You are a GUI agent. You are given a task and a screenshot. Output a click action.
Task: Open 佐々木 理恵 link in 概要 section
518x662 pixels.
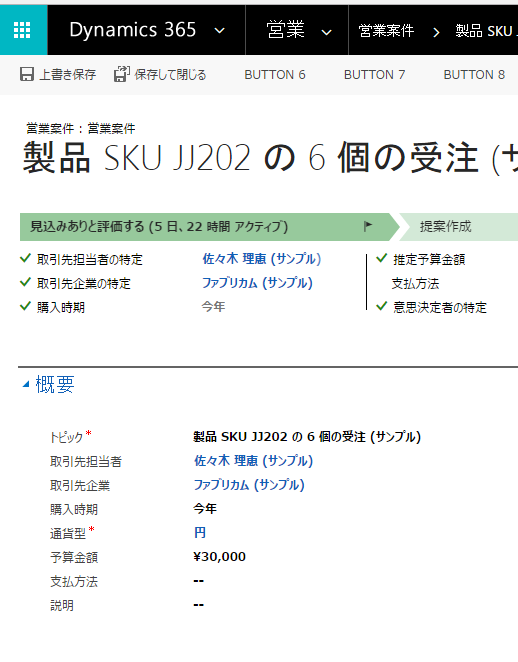tap(253, 461)
